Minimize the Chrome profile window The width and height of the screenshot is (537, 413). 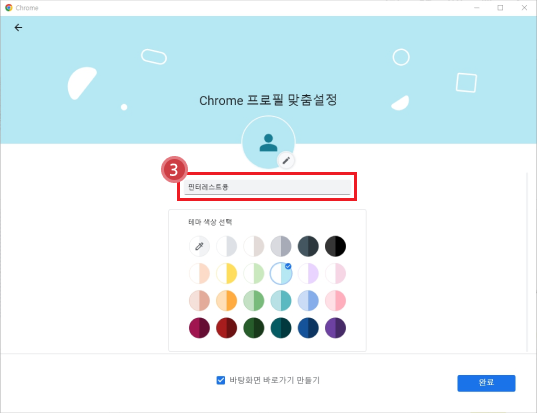[x=476, y=8]
